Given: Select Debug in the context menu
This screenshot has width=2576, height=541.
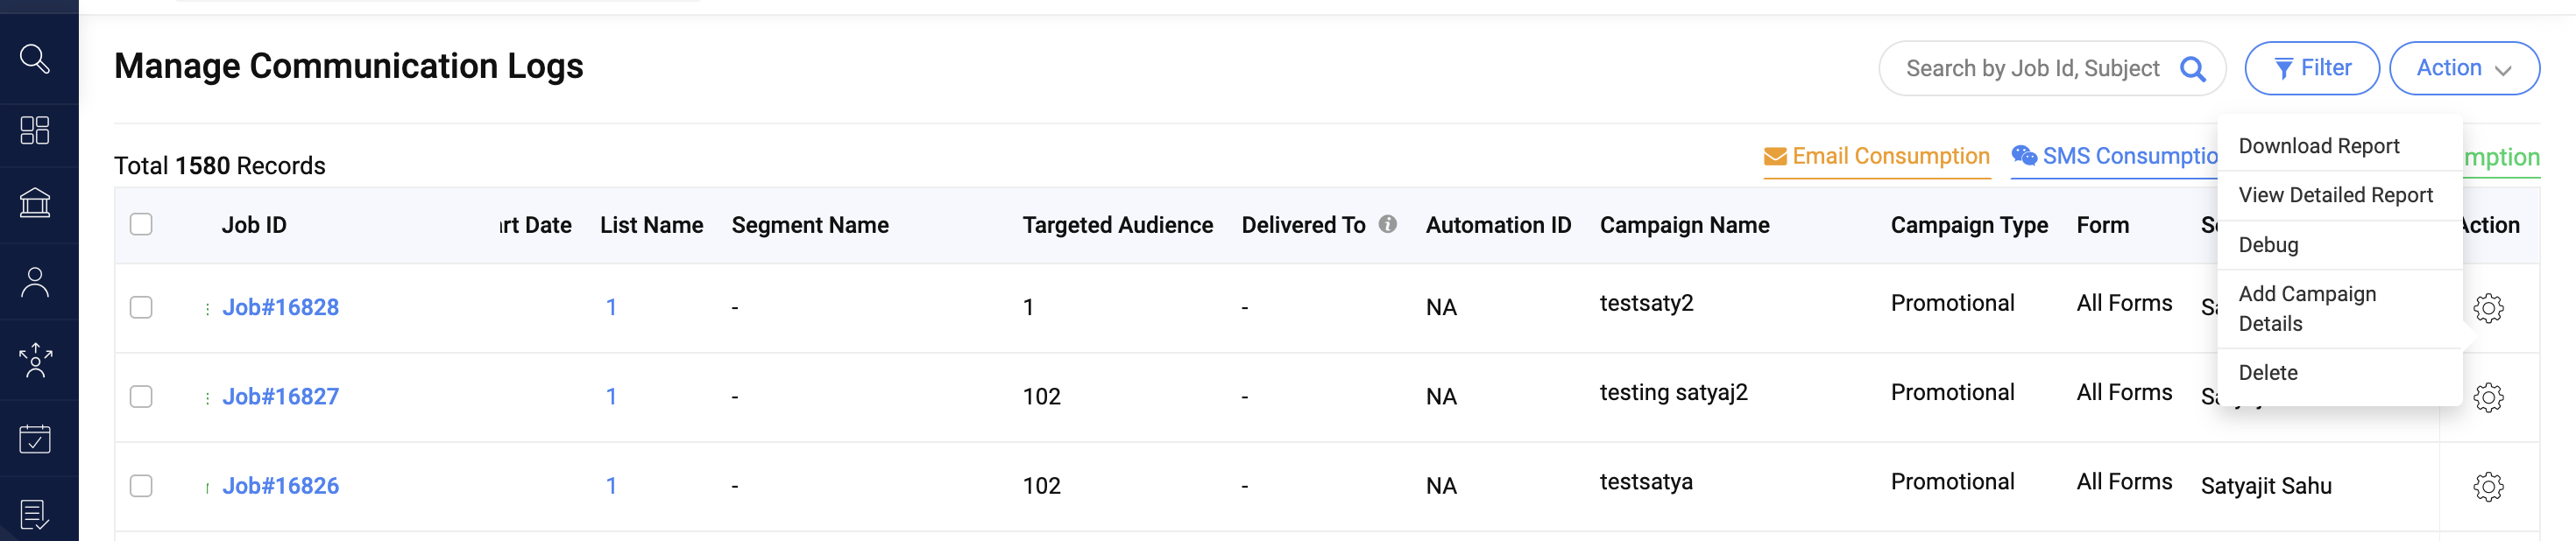Looking at the screenshot, I should tap(2268, 245).
